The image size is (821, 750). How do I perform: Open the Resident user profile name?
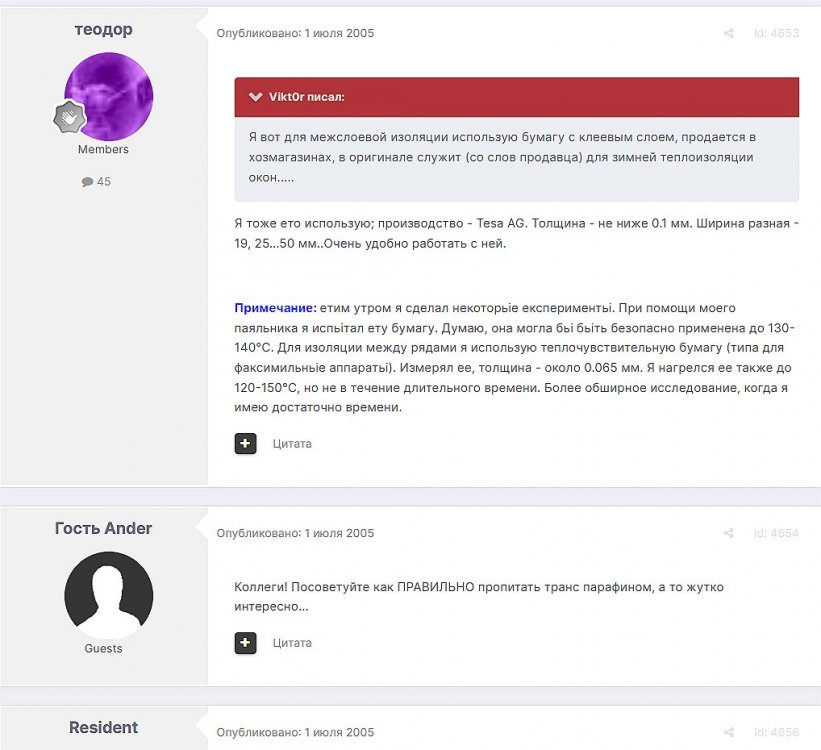[103, 727]
